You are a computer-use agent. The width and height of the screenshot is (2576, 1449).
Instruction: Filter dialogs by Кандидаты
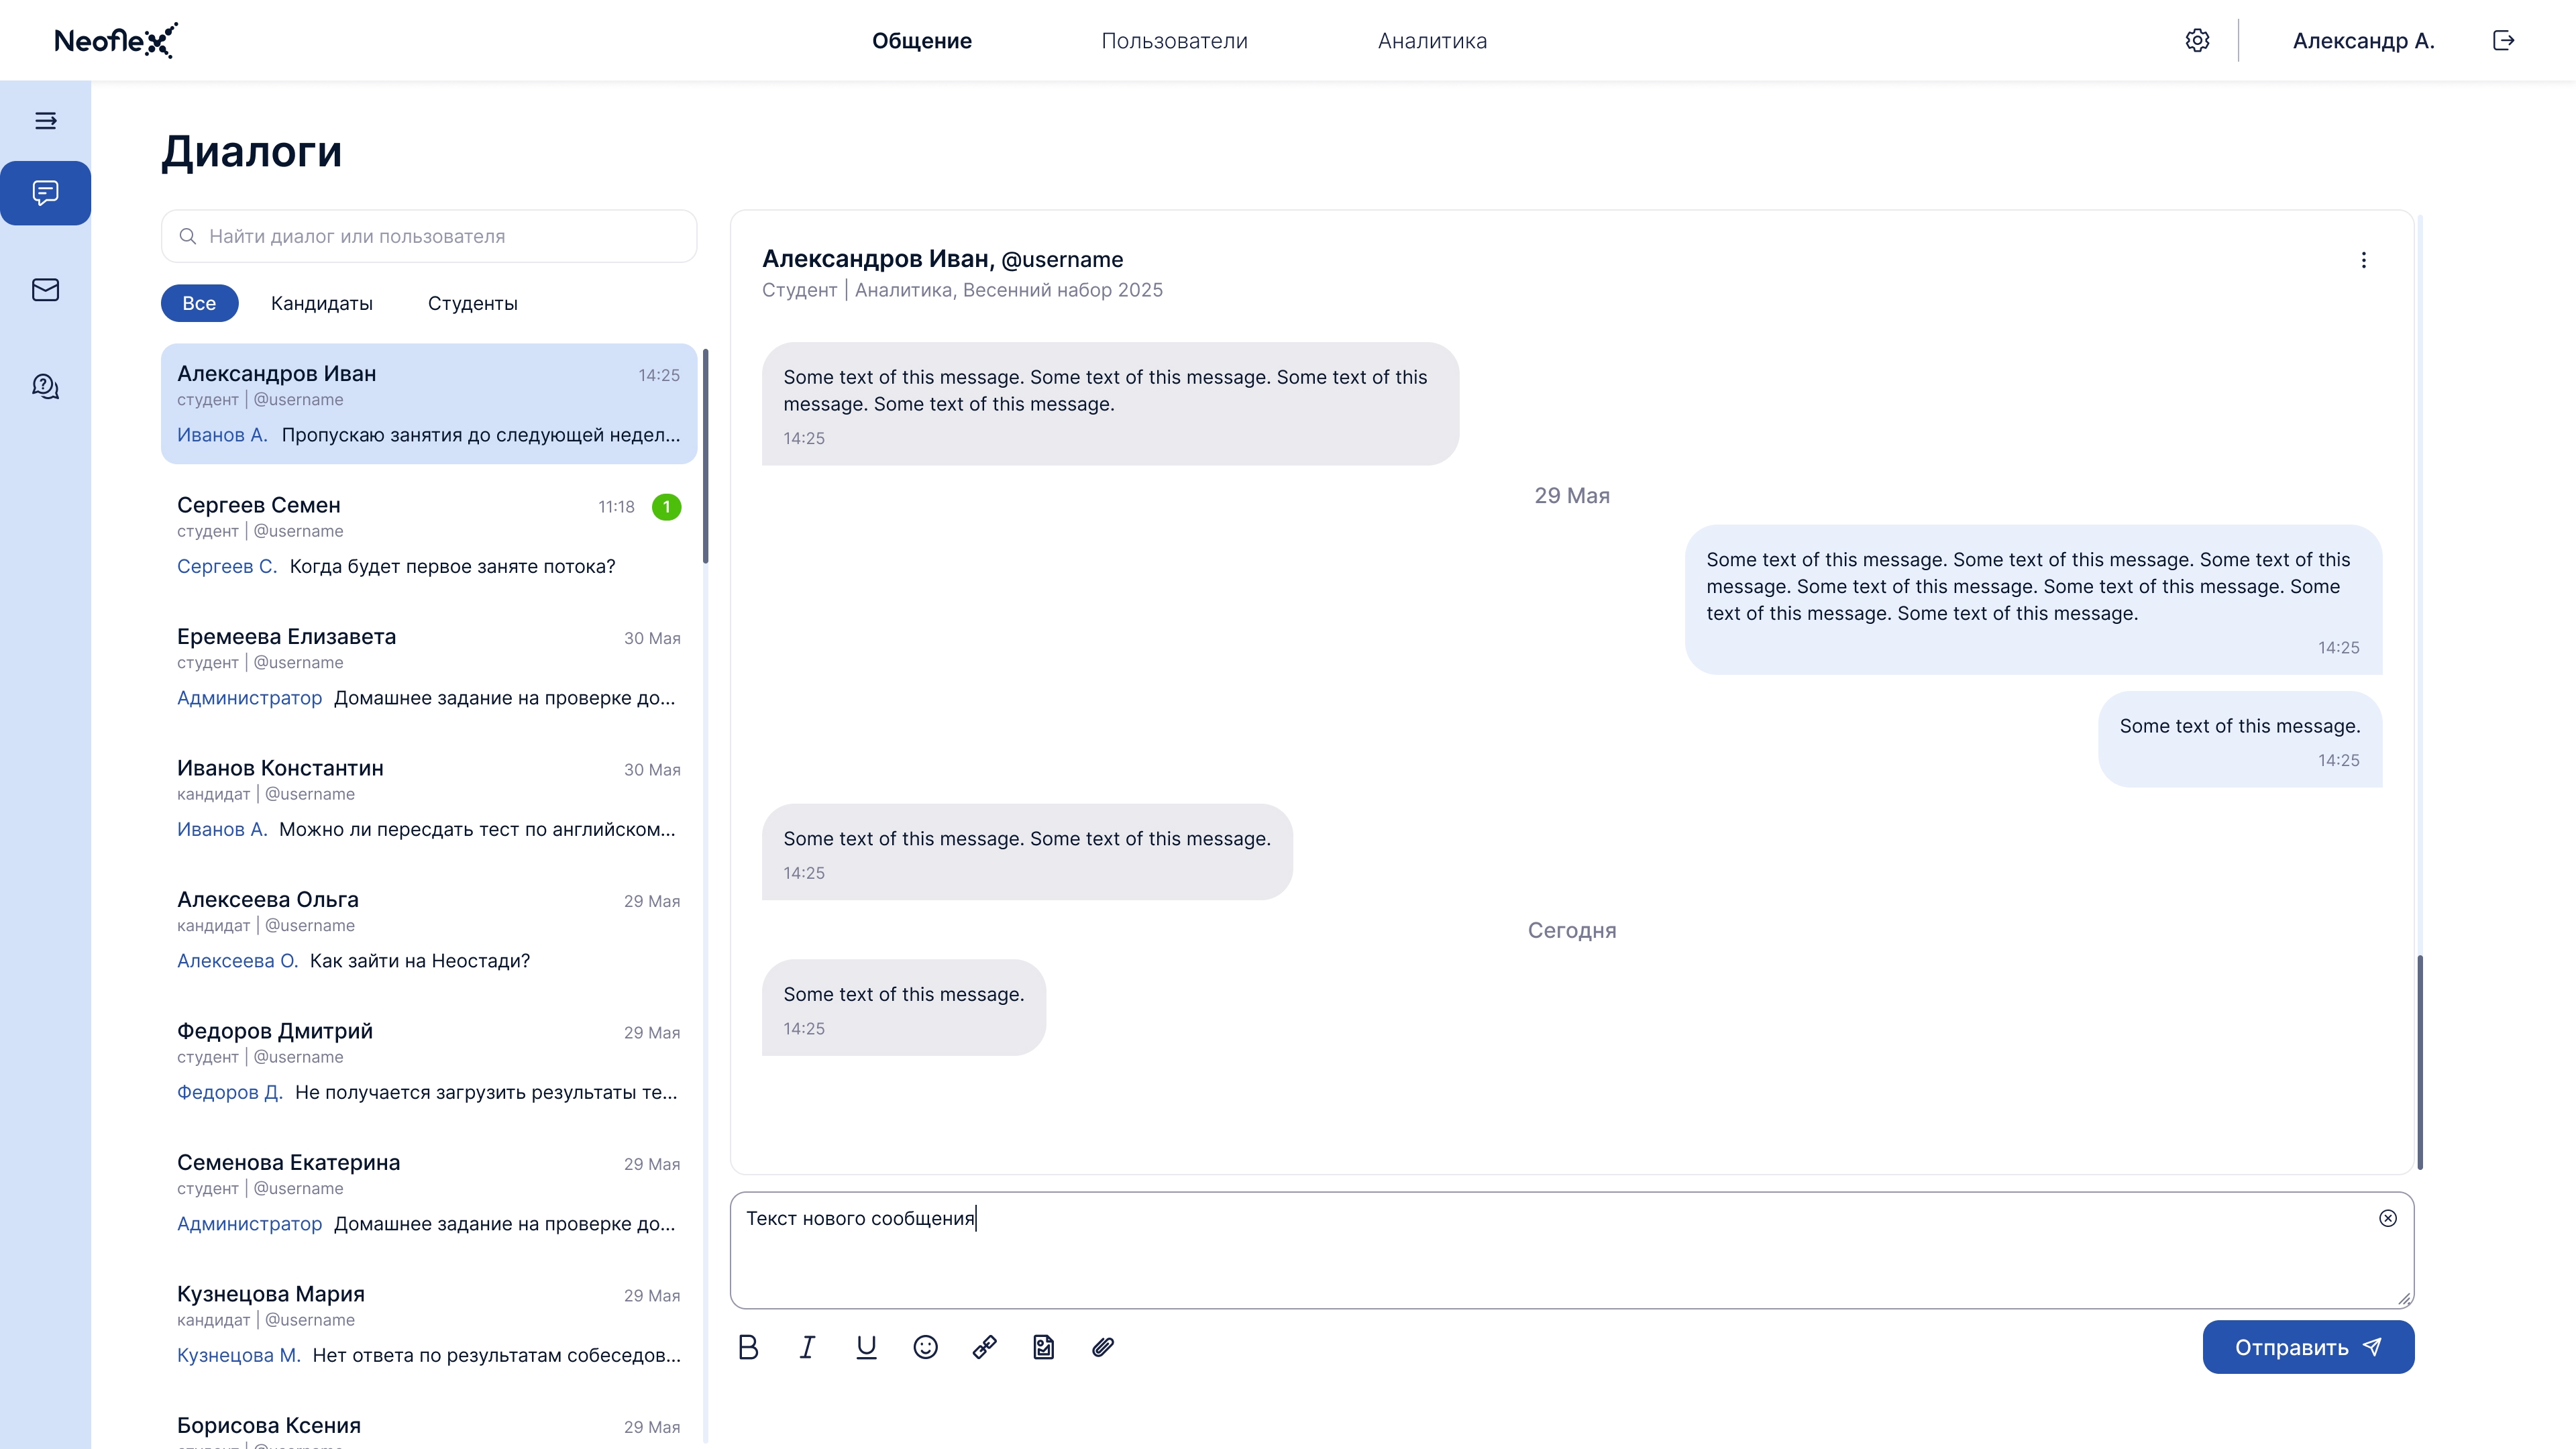point(321,303)
